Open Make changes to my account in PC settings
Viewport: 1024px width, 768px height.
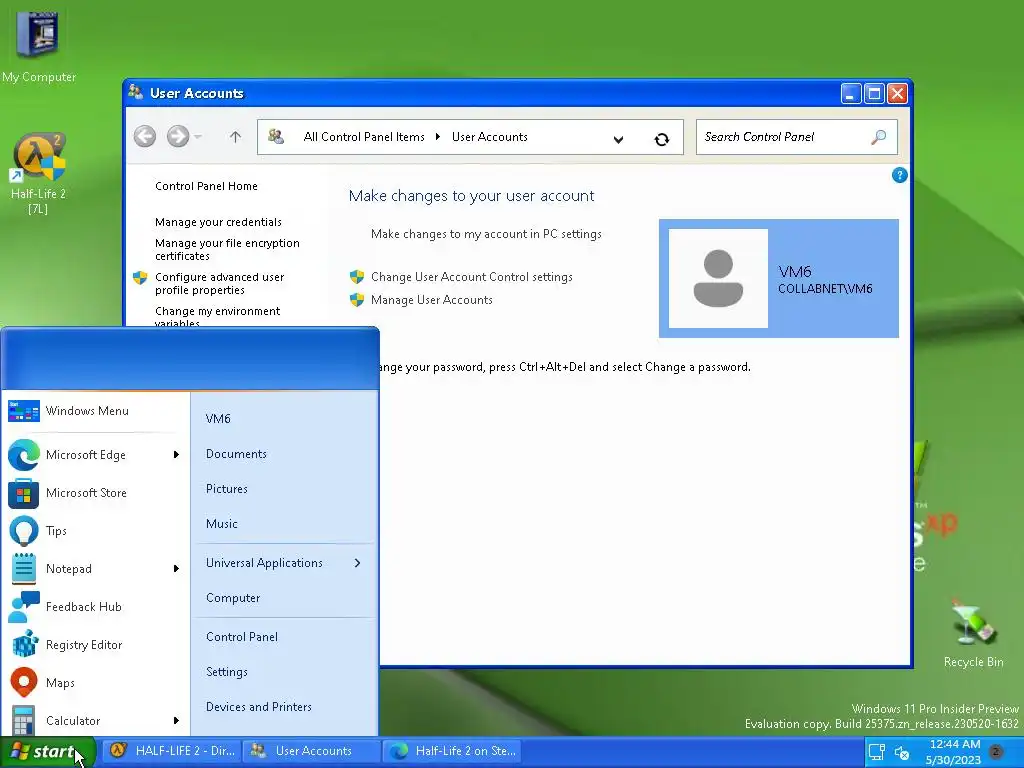coord(486,234)
